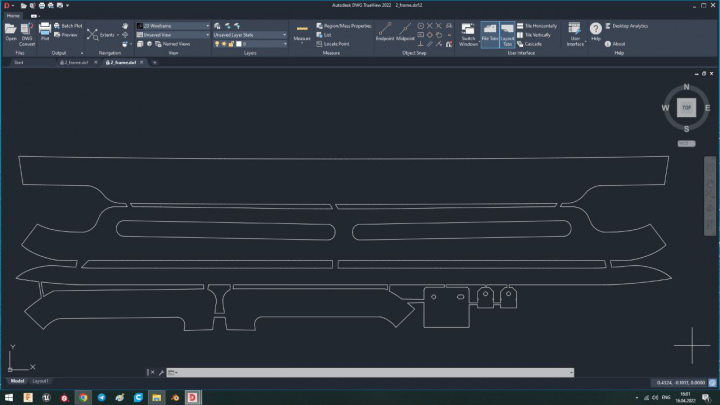
Task: Open plot Preview
Action: pos(66,35)
